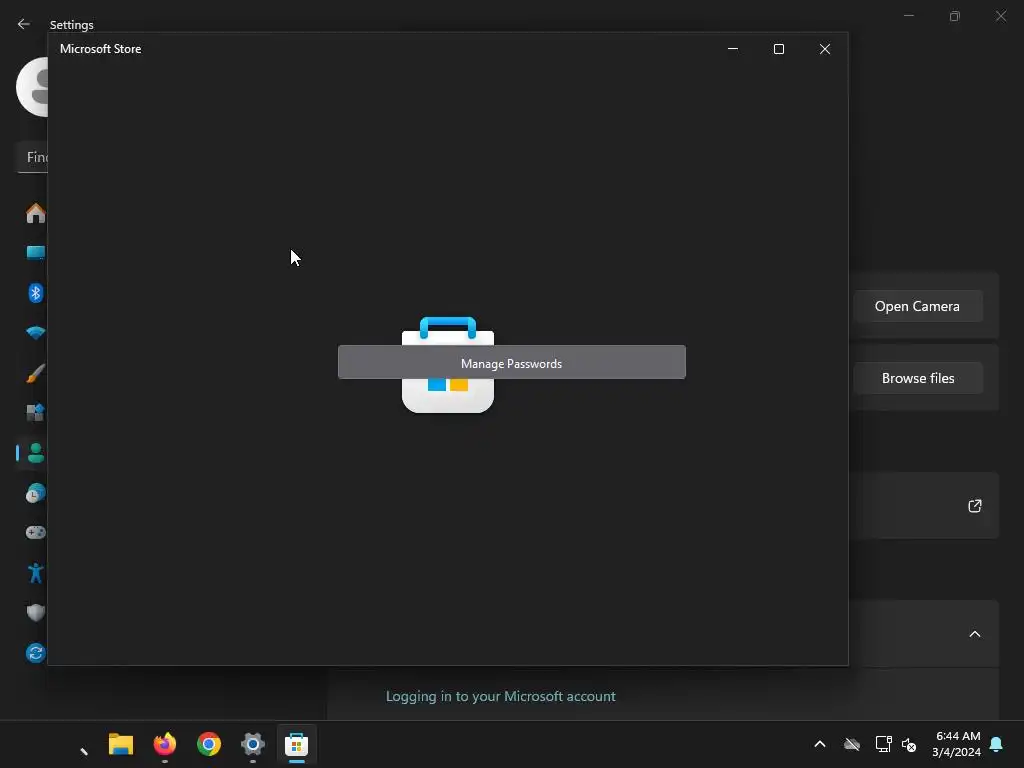Viewport: 1024px width, 768px height.
Task: Open the Home section in Settings sidebar
Action: point(36,213)
